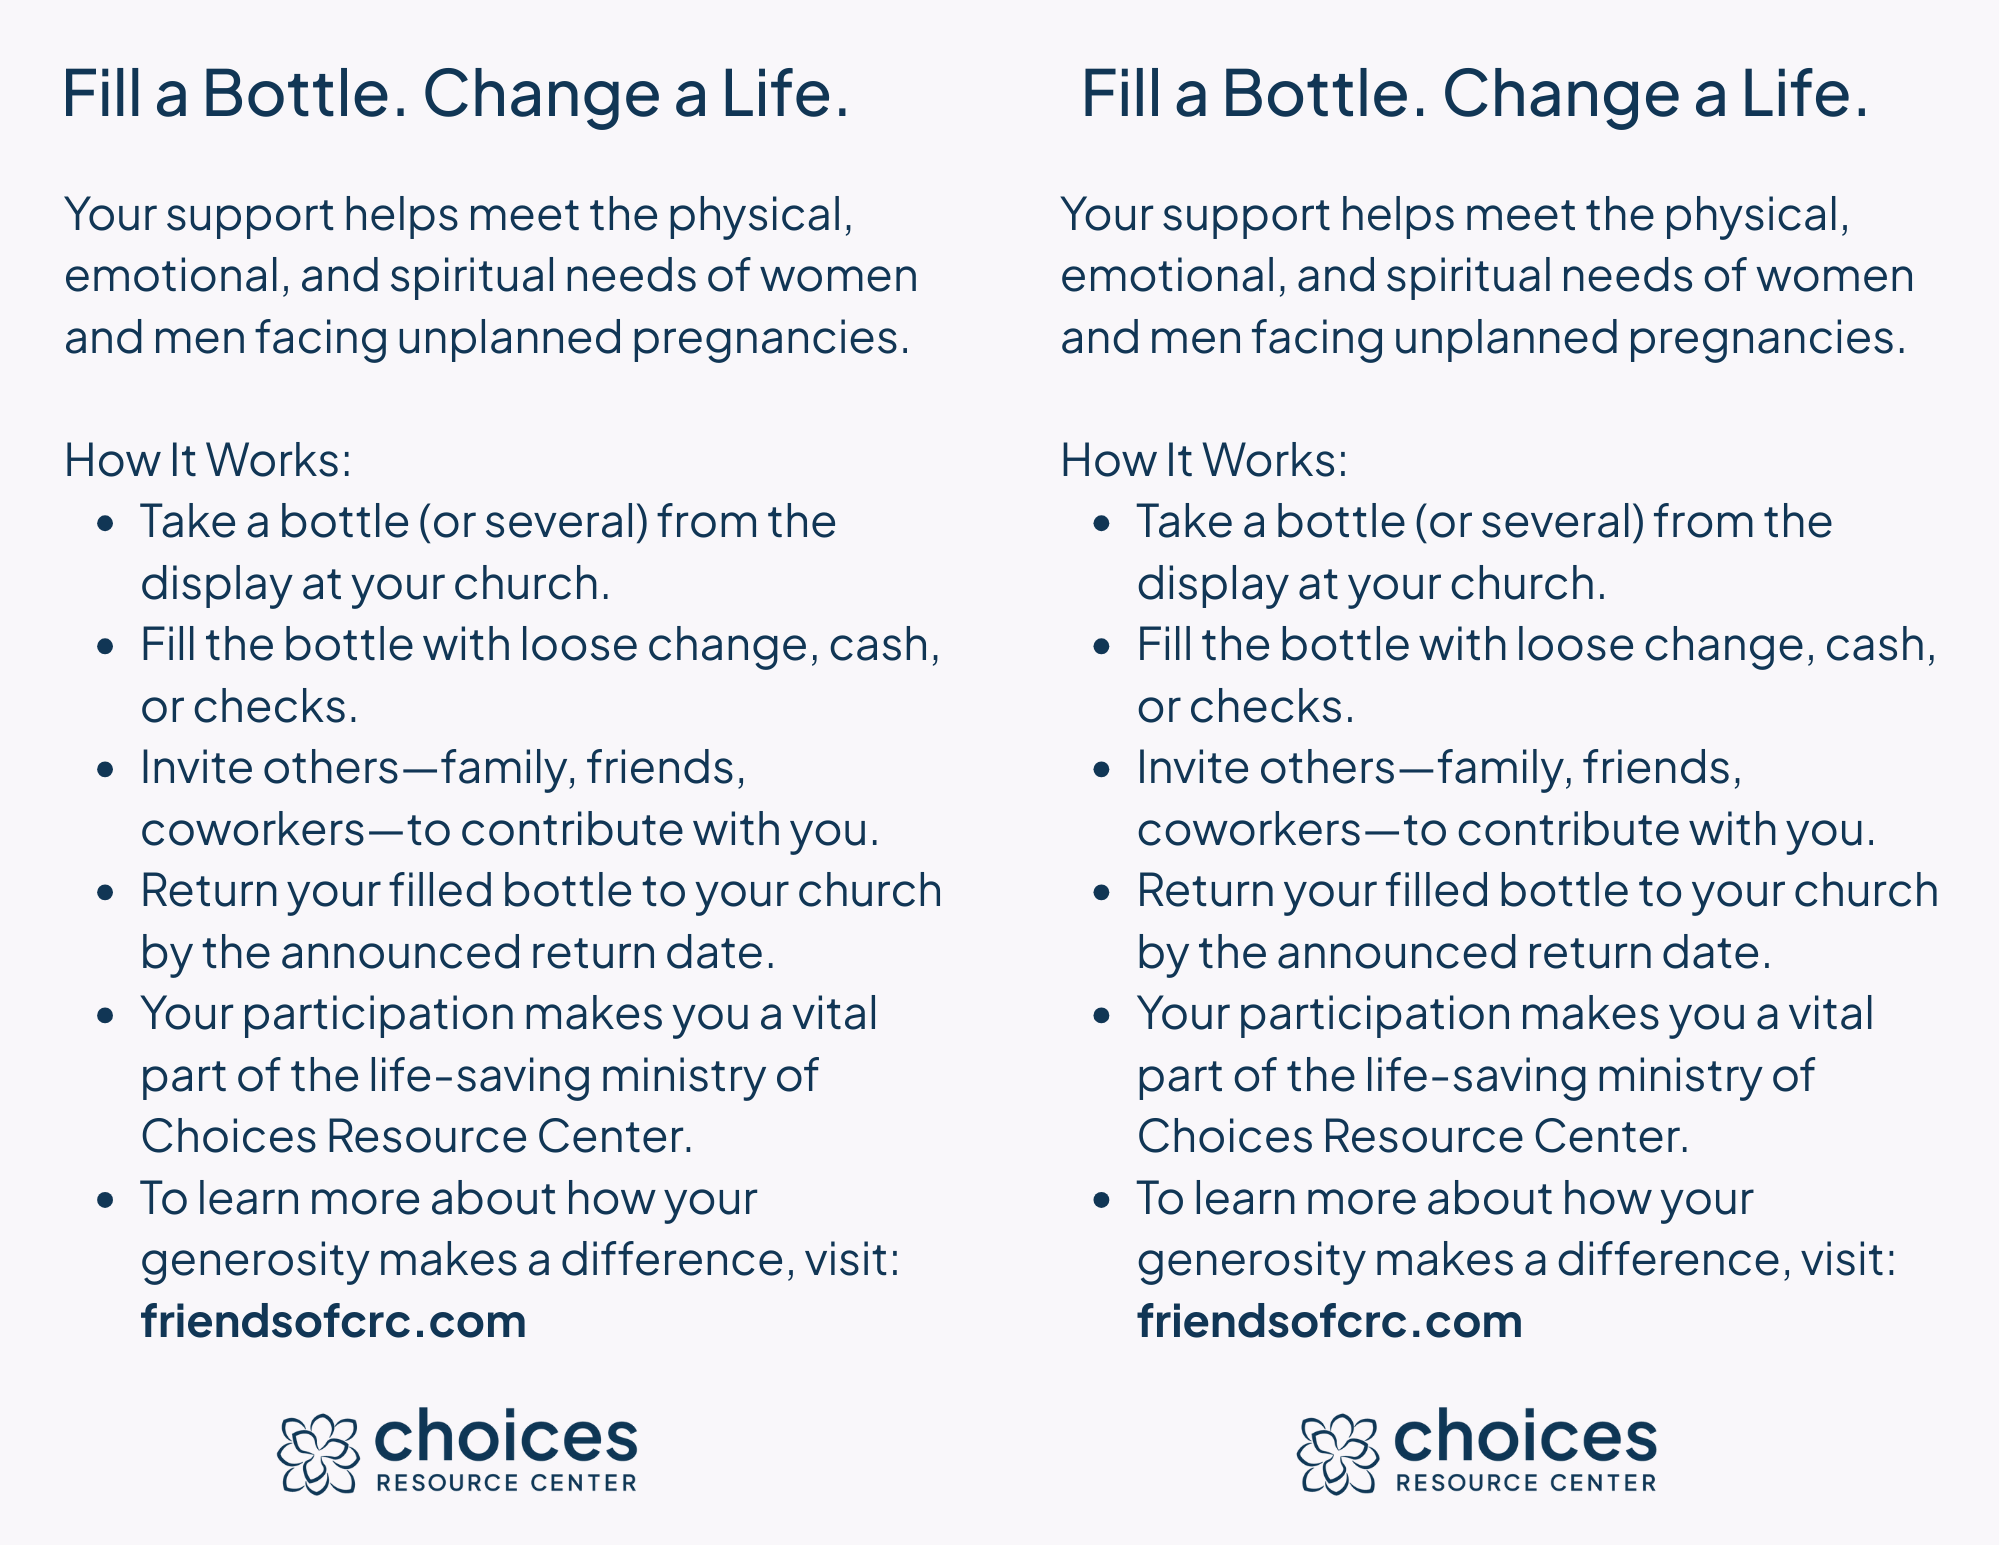
Task: Click the right "Fill the bottle with loose change" bullet
Action: pos(1536,675)
